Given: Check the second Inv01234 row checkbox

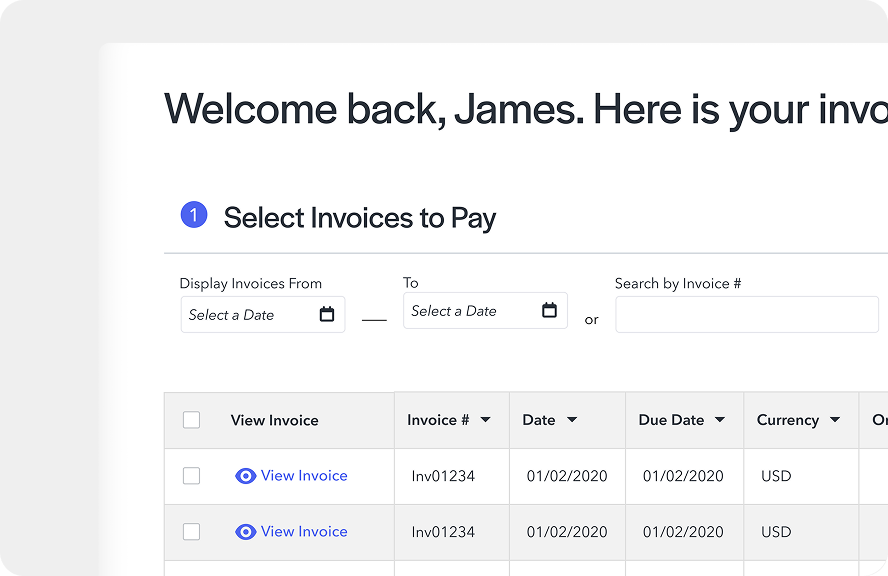Looking at the screenshot, I should (x=191, y=532).
